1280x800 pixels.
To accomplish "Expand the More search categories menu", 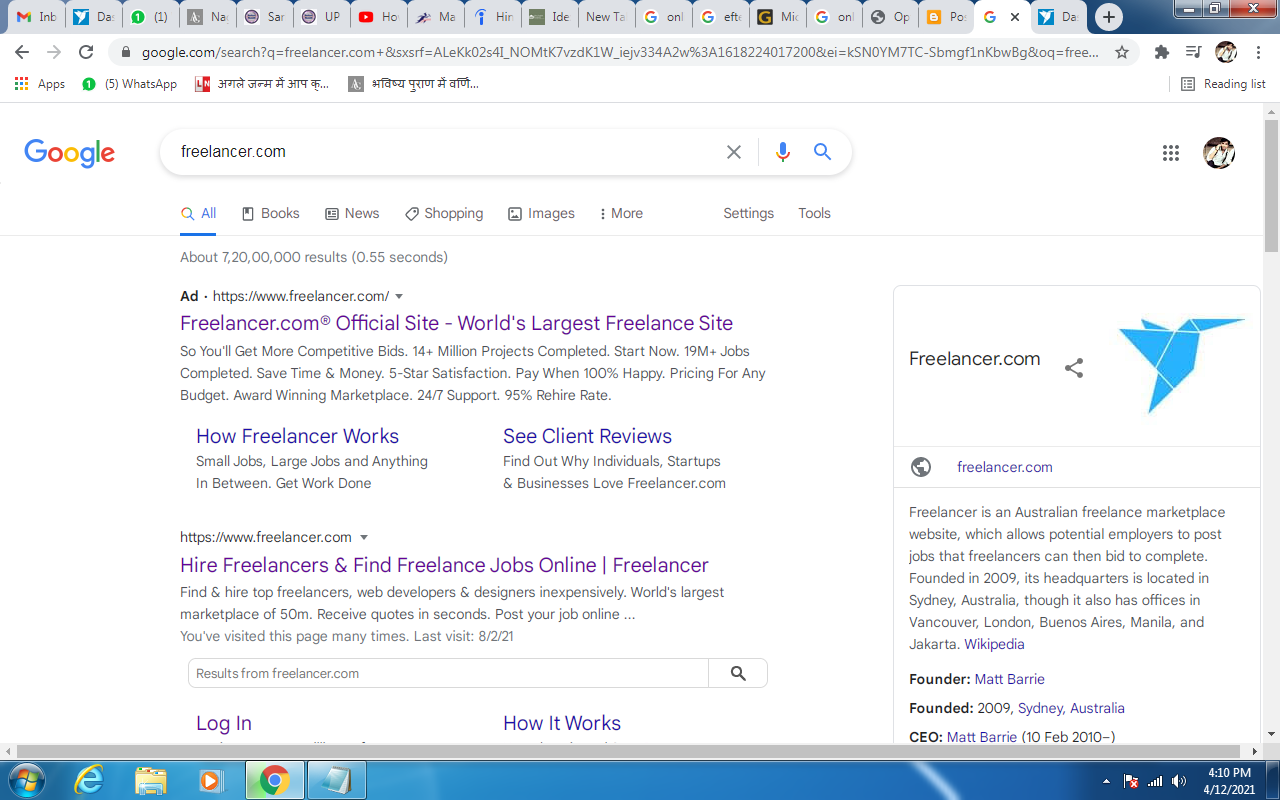I will pos(621,214).
